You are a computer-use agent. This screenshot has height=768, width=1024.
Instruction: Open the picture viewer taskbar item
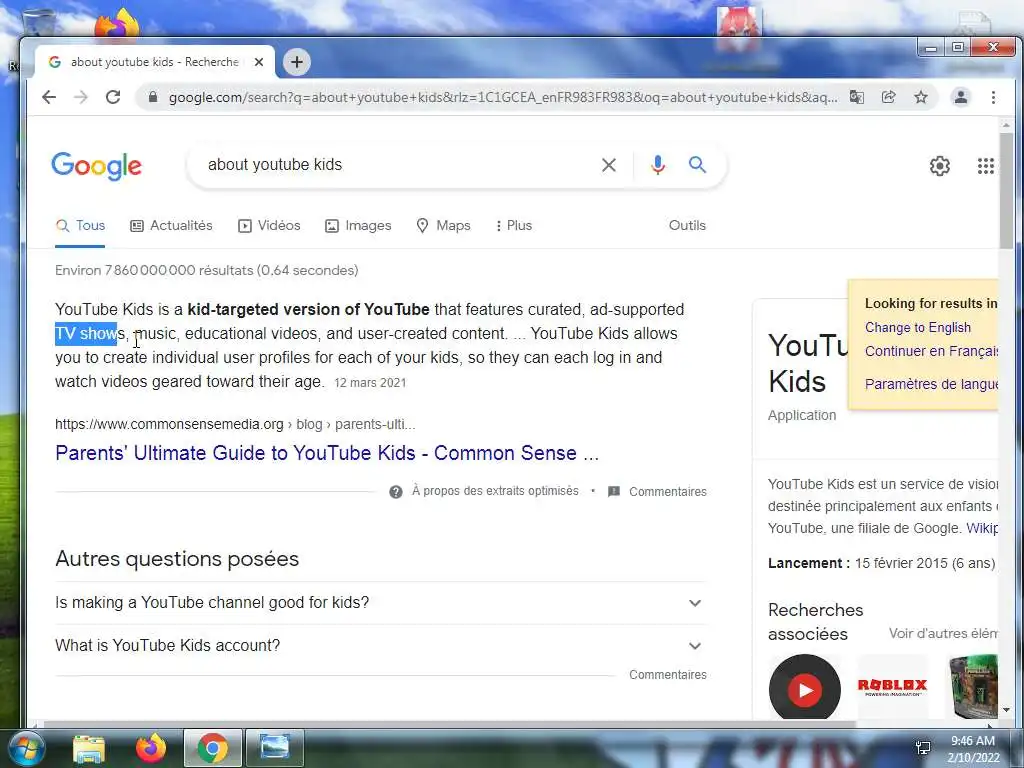tap(275, 748)
